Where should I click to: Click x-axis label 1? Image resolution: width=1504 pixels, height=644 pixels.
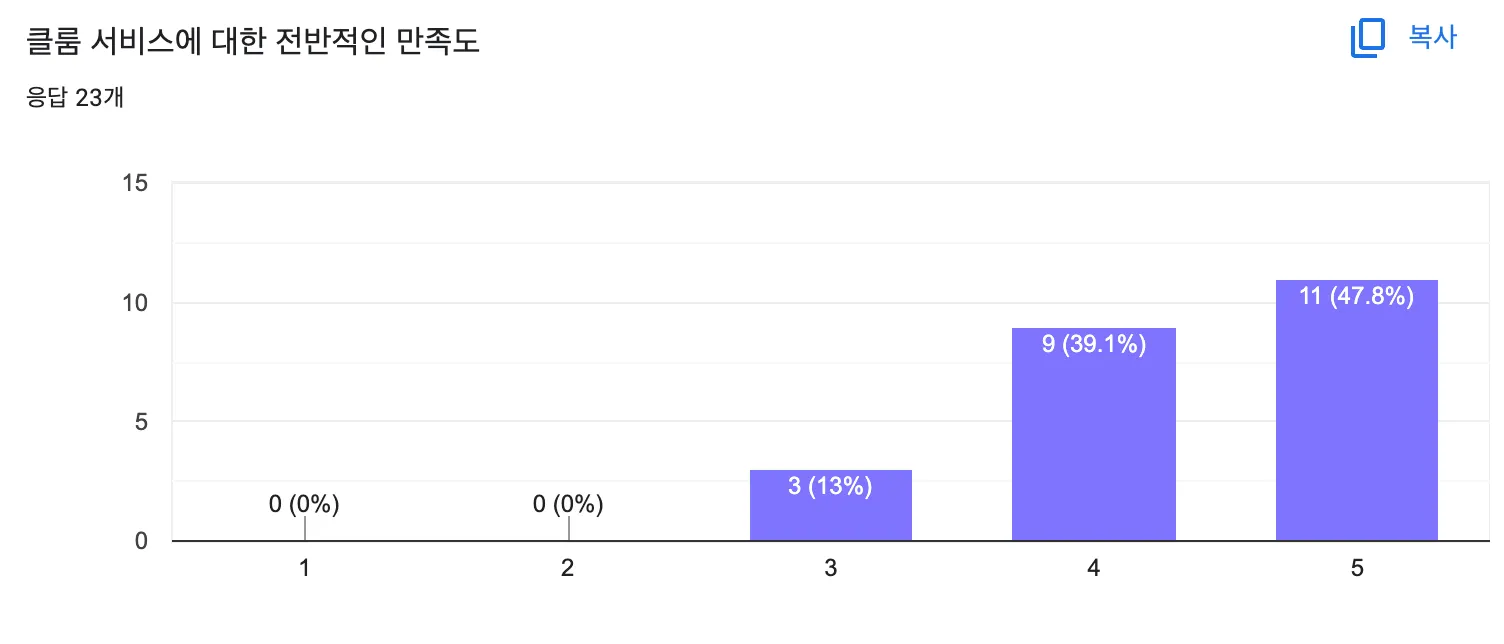(x=304, y=568)
